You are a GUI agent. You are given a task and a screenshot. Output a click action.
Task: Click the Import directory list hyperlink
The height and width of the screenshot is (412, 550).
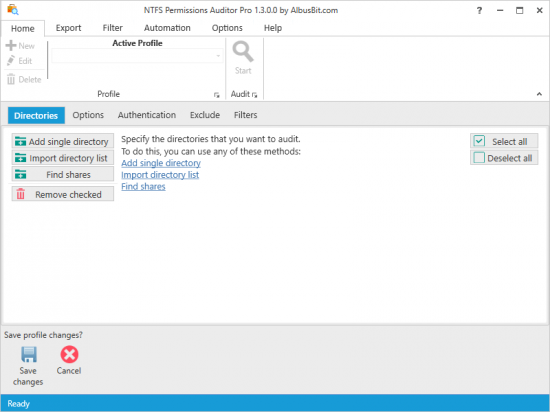[x=160, y=175]
